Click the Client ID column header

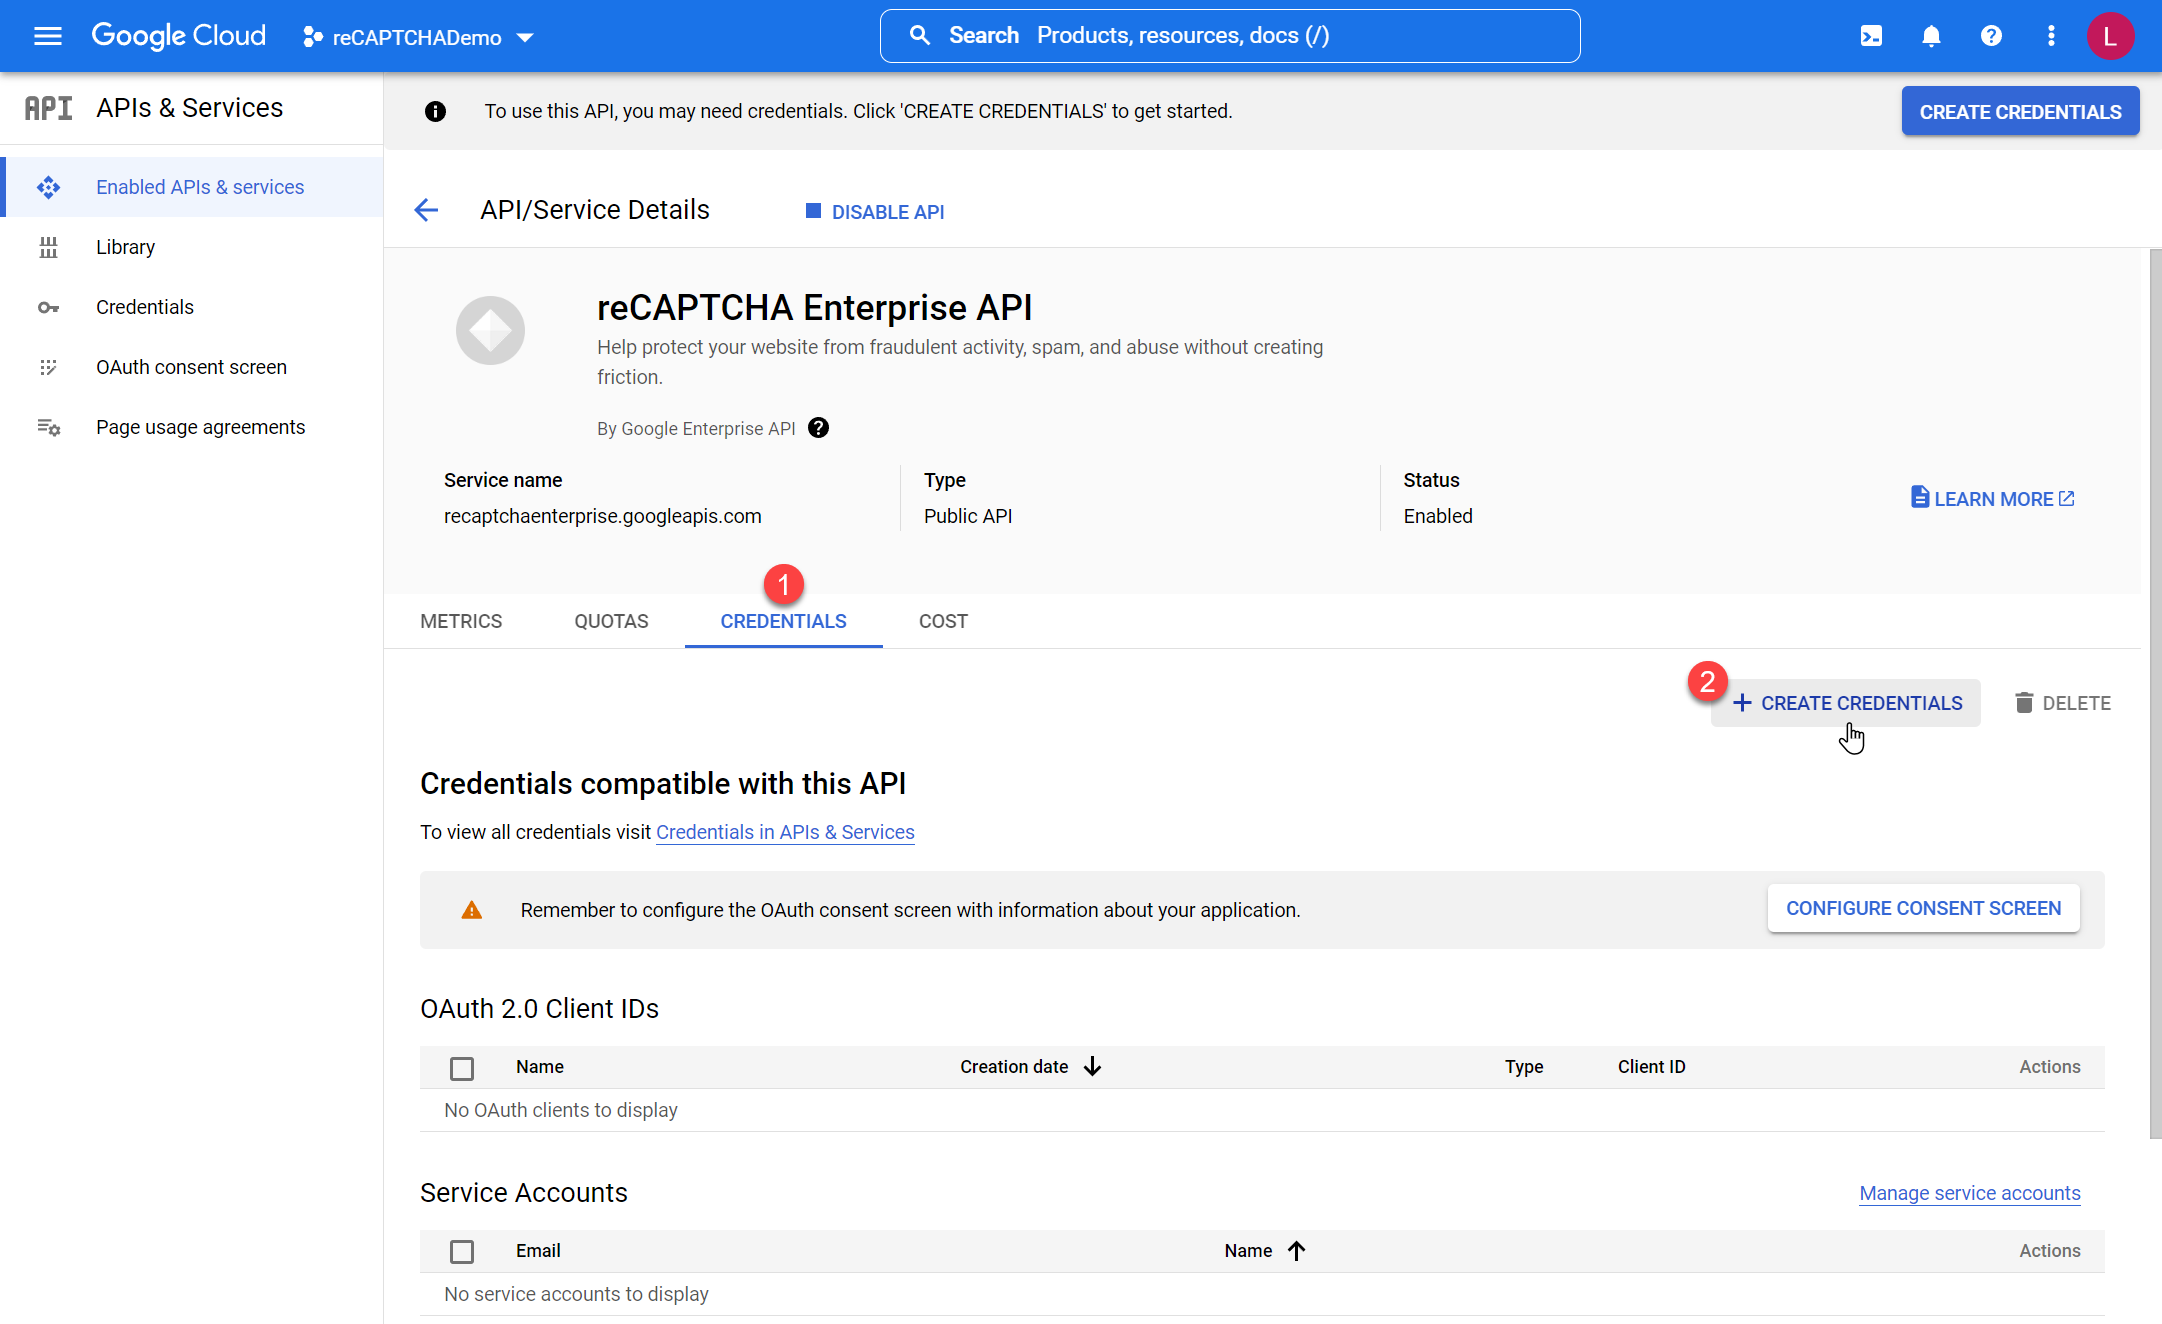1651,1067
